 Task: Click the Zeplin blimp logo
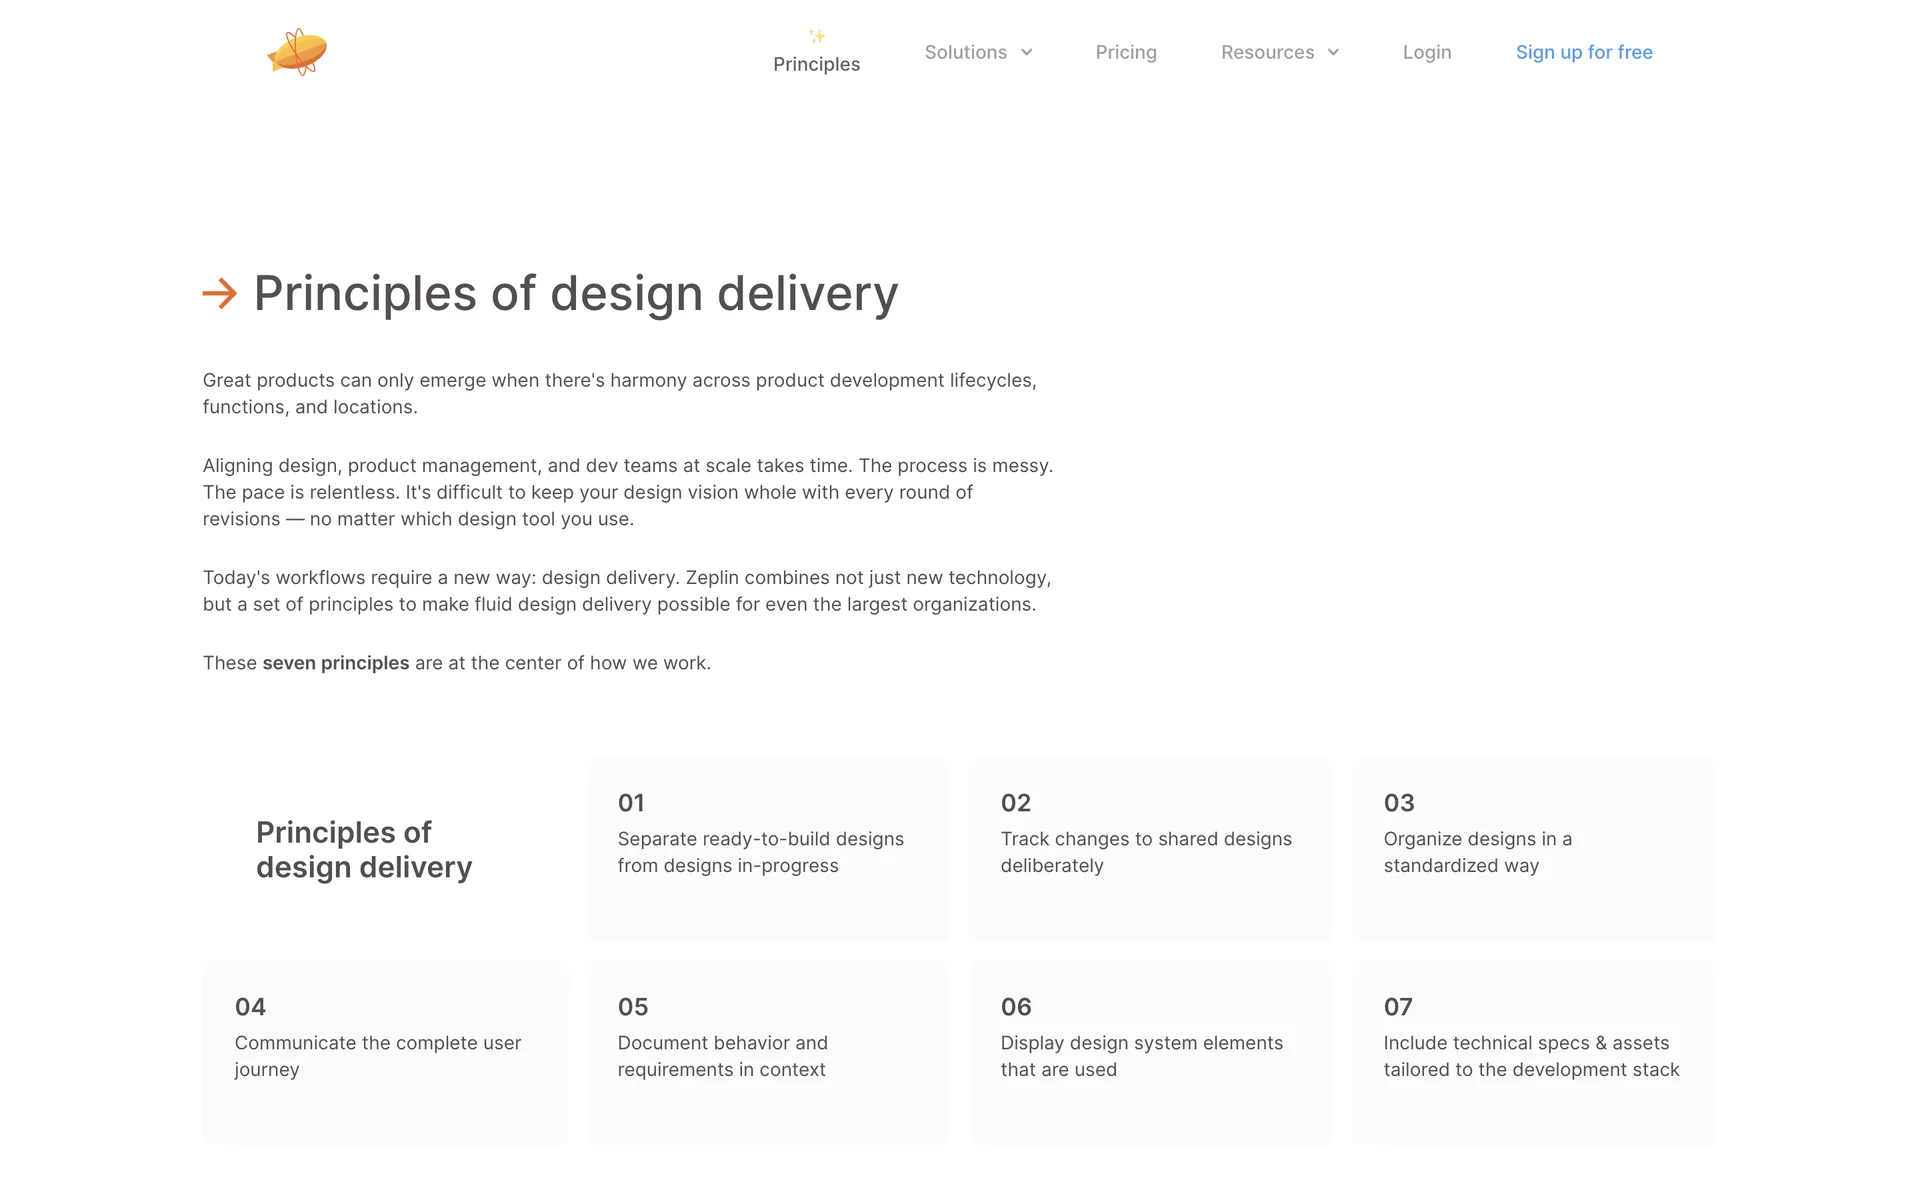[x=297, y=52]
